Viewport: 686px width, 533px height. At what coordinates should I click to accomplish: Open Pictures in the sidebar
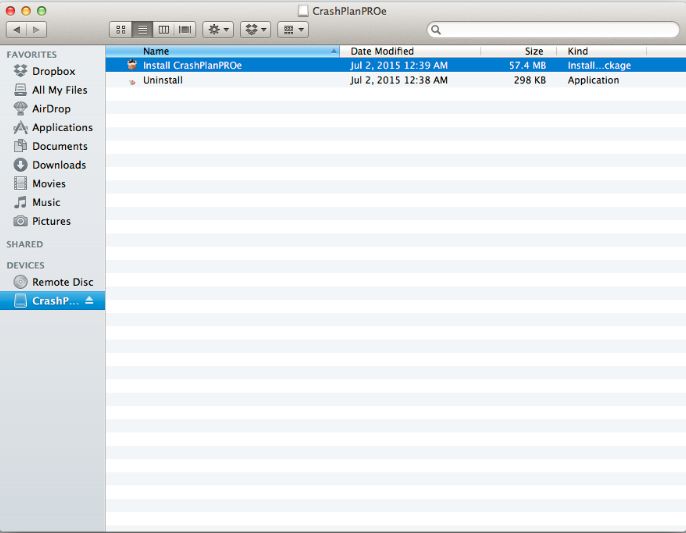(51, 221)
